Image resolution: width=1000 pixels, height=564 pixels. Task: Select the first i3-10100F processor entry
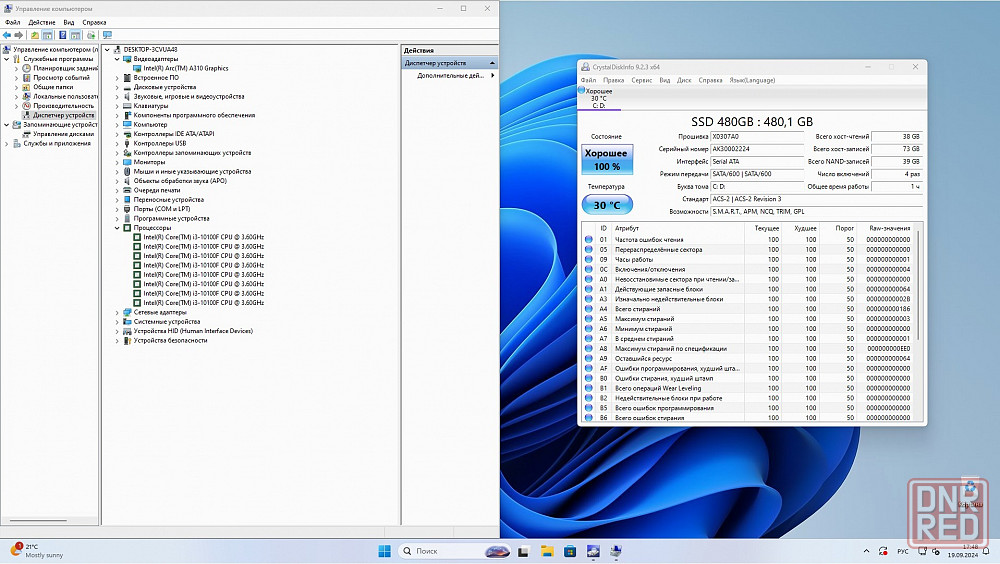[203, 237]
